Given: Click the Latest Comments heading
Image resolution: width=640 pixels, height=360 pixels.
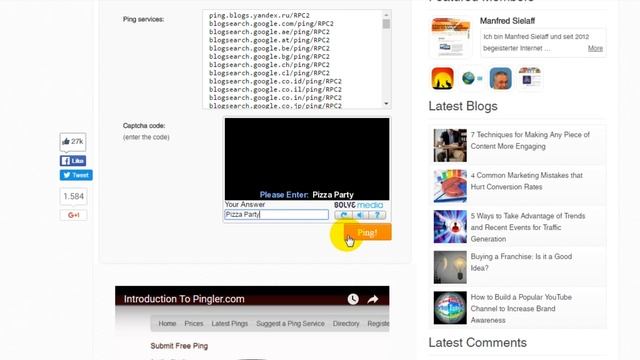Looking at the screenshot, I should [x=478, y=343].
